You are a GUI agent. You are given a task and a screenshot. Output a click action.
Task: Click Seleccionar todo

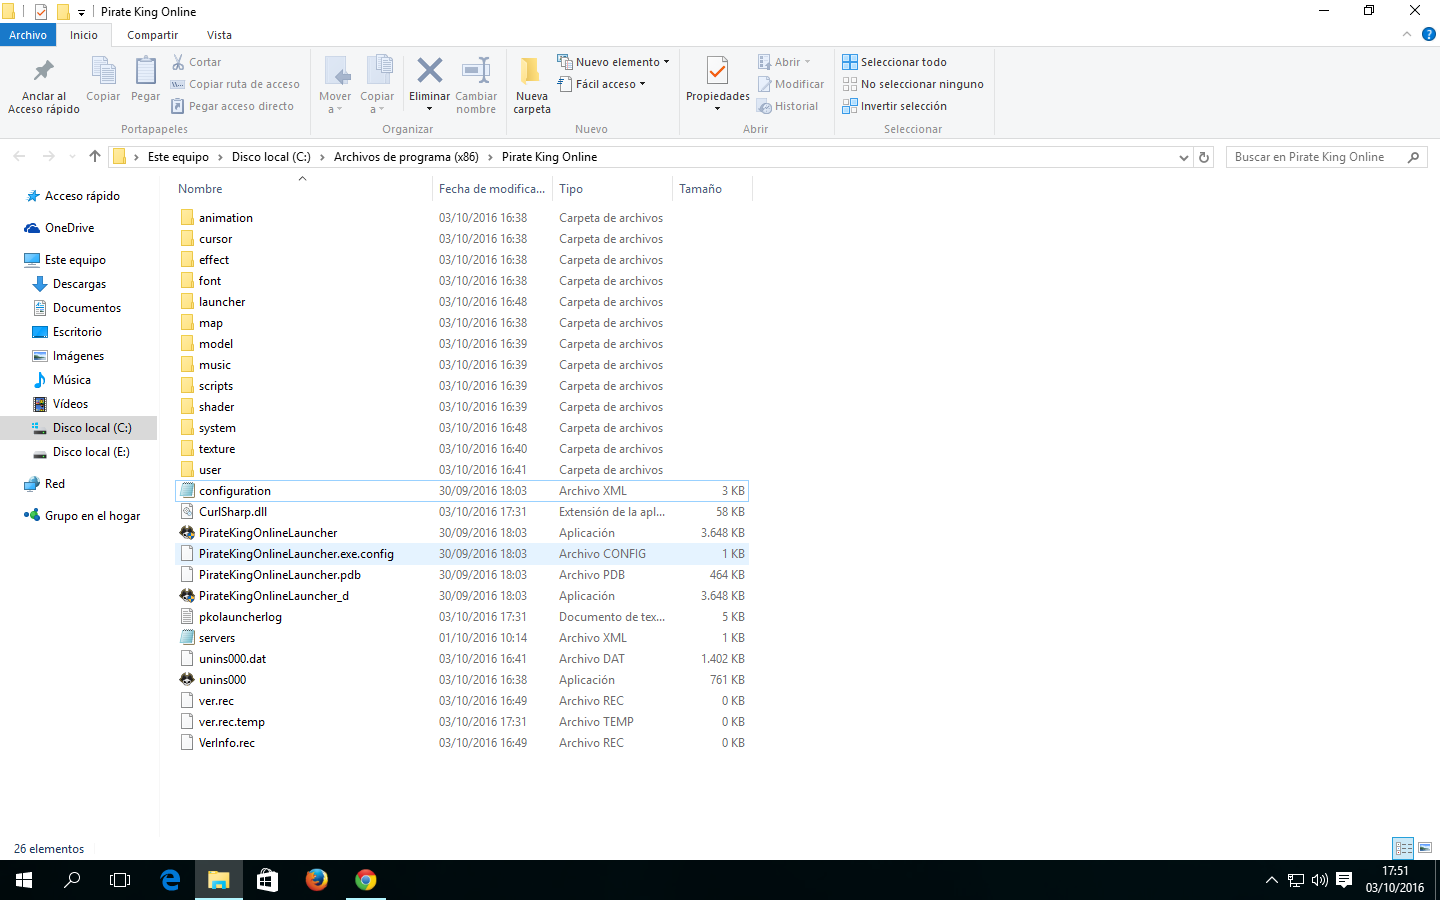(x=894, y=62)
